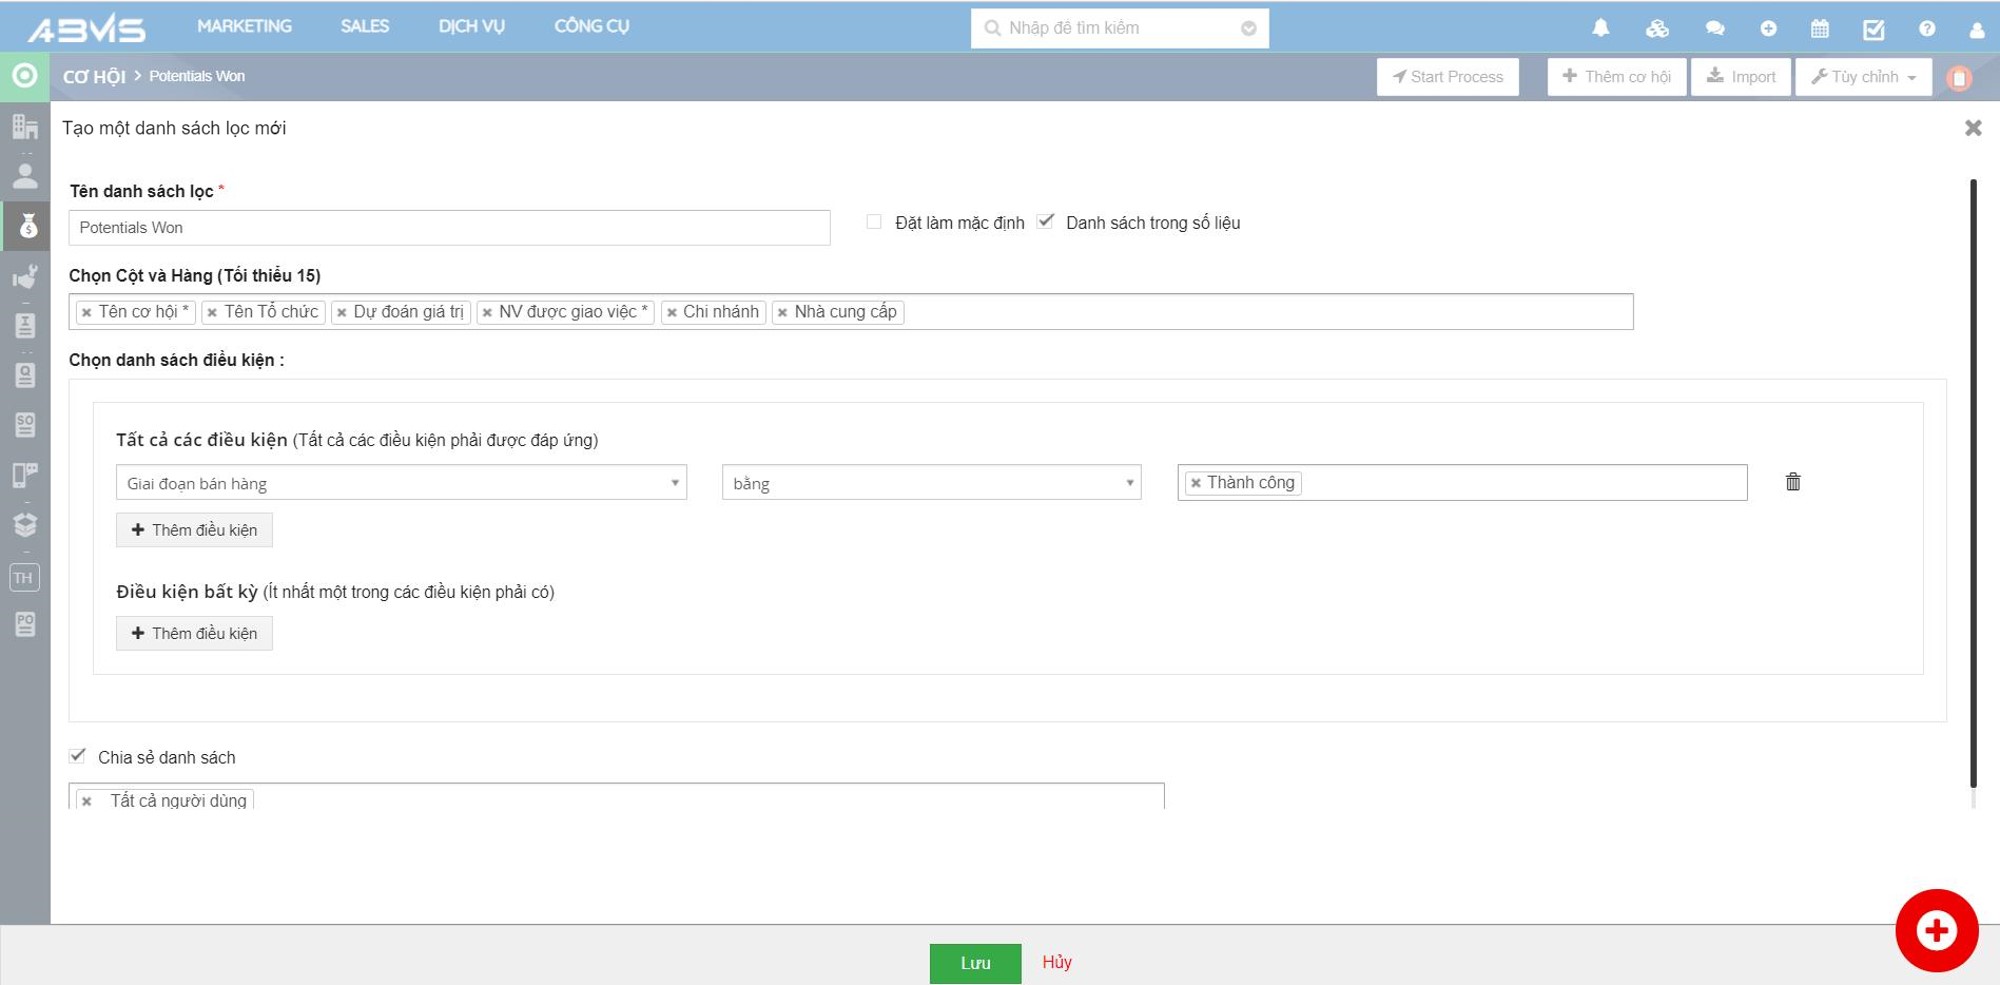The height and width of the screenshot is (985, 2000).
Task: Open the 'bằng' operator dropdown
Action: [931, 483]
